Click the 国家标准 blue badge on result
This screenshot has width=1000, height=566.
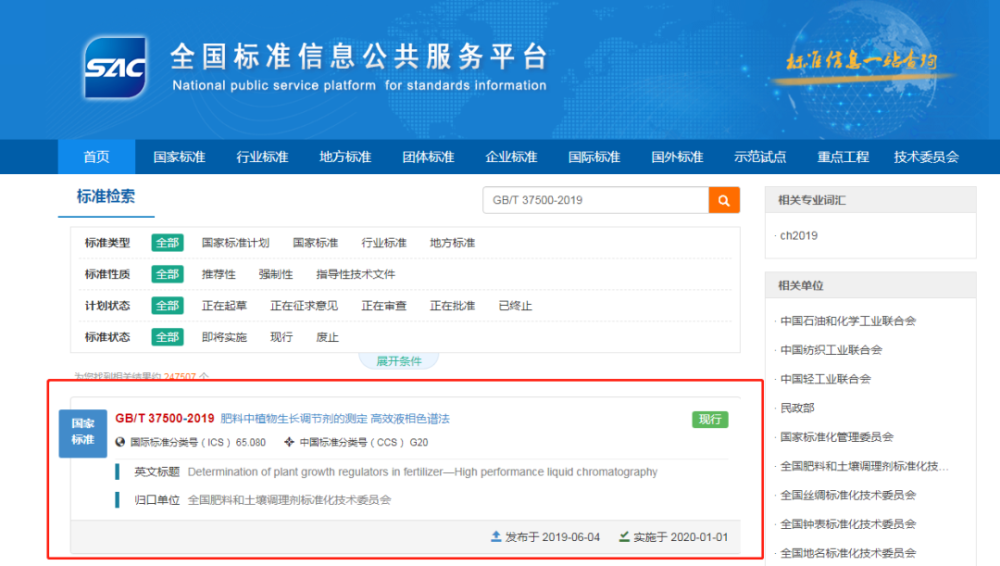[83, 432]
